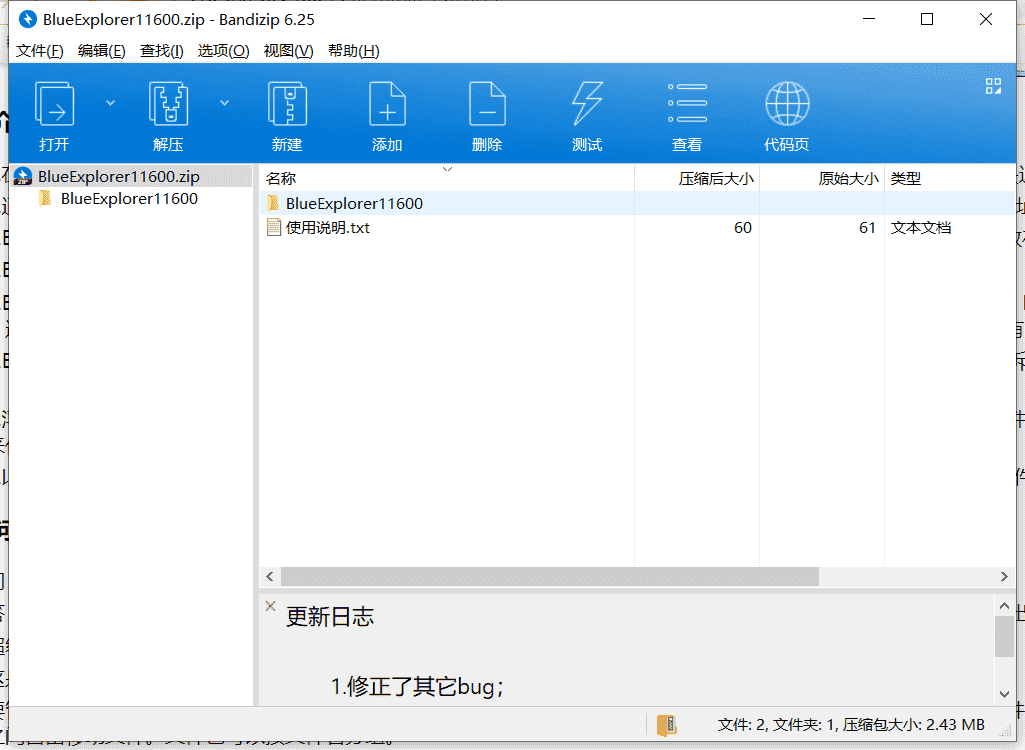Click the 打开 (Open) toolbar icon
1025x750 pixels.
tap(54, 104)
